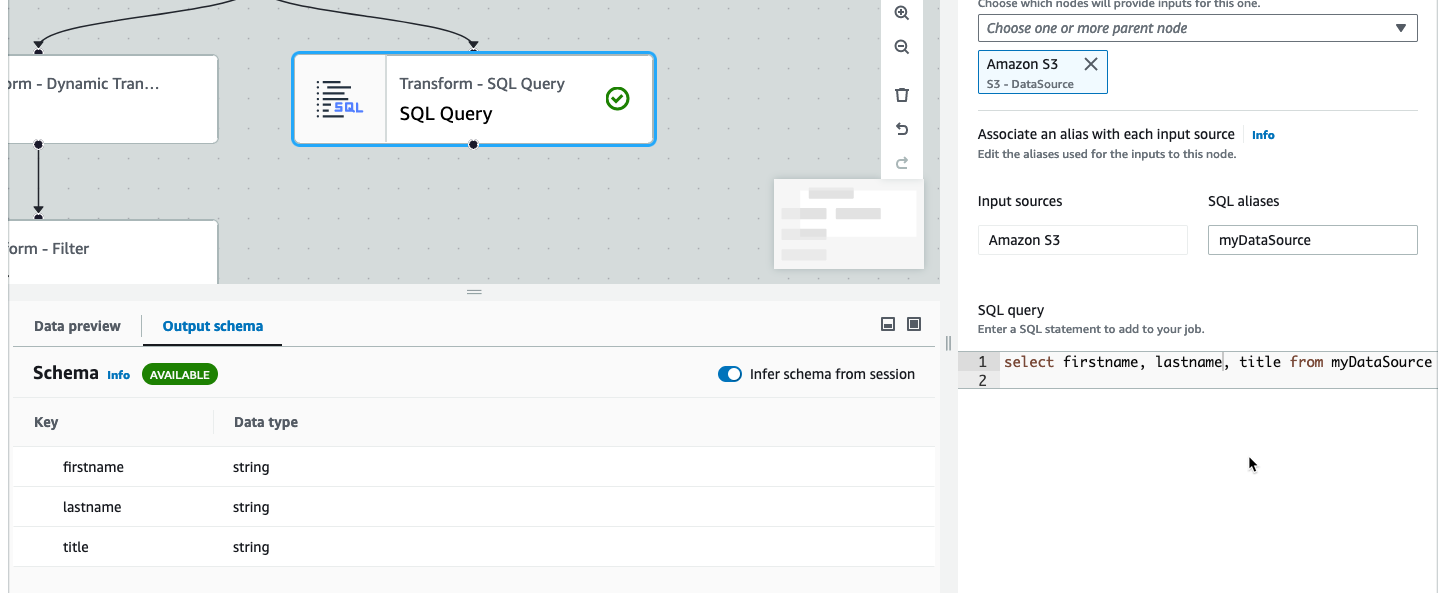1441x593 pixels.
Task: Click the Info link next to Schema
Action: (118, 375)
